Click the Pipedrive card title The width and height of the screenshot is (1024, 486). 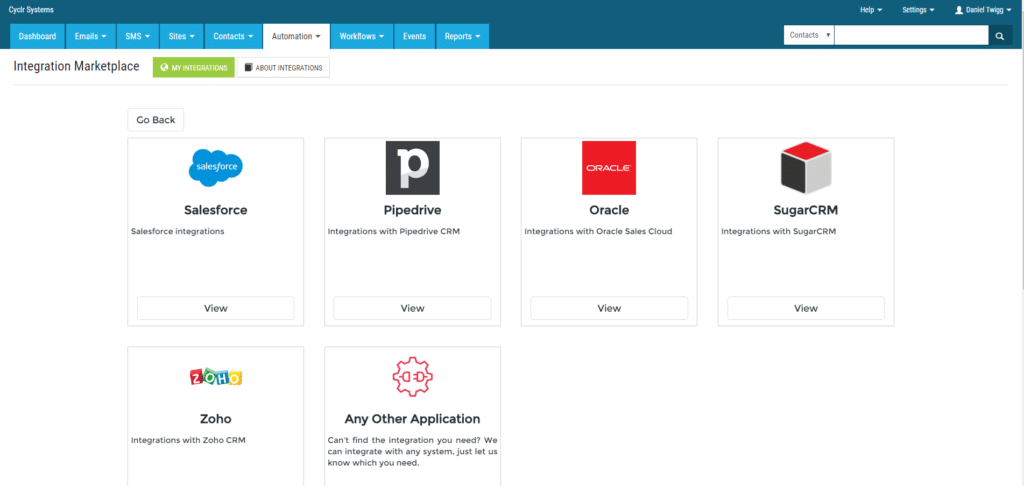pyautogui.click(x=412, y=210)
